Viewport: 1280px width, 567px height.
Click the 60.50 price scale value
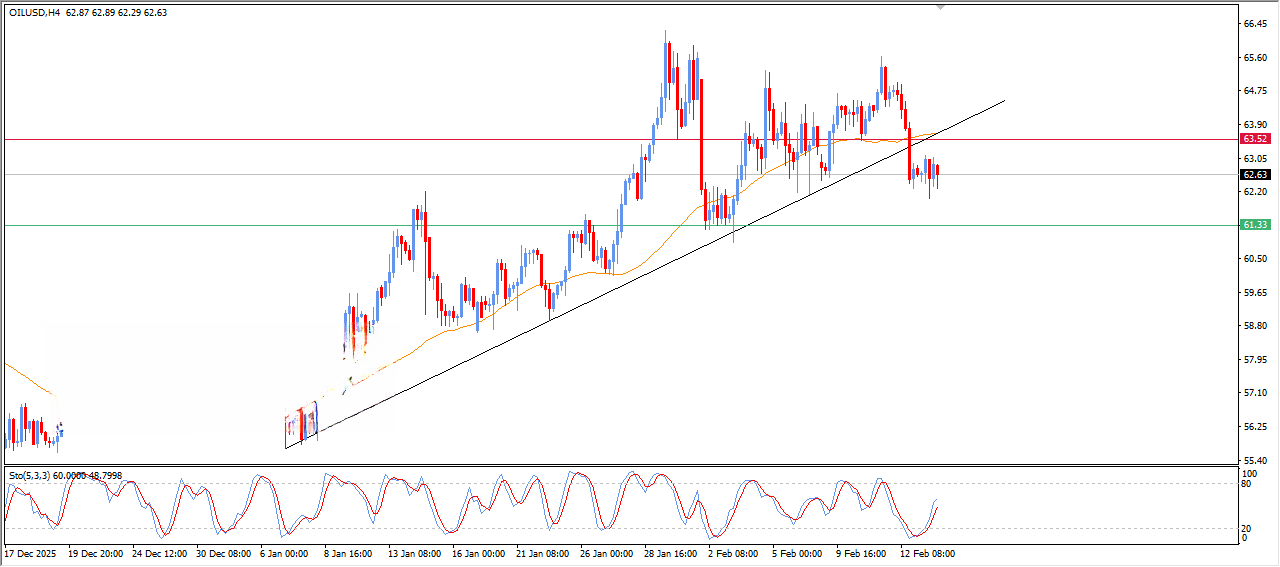1255,259
